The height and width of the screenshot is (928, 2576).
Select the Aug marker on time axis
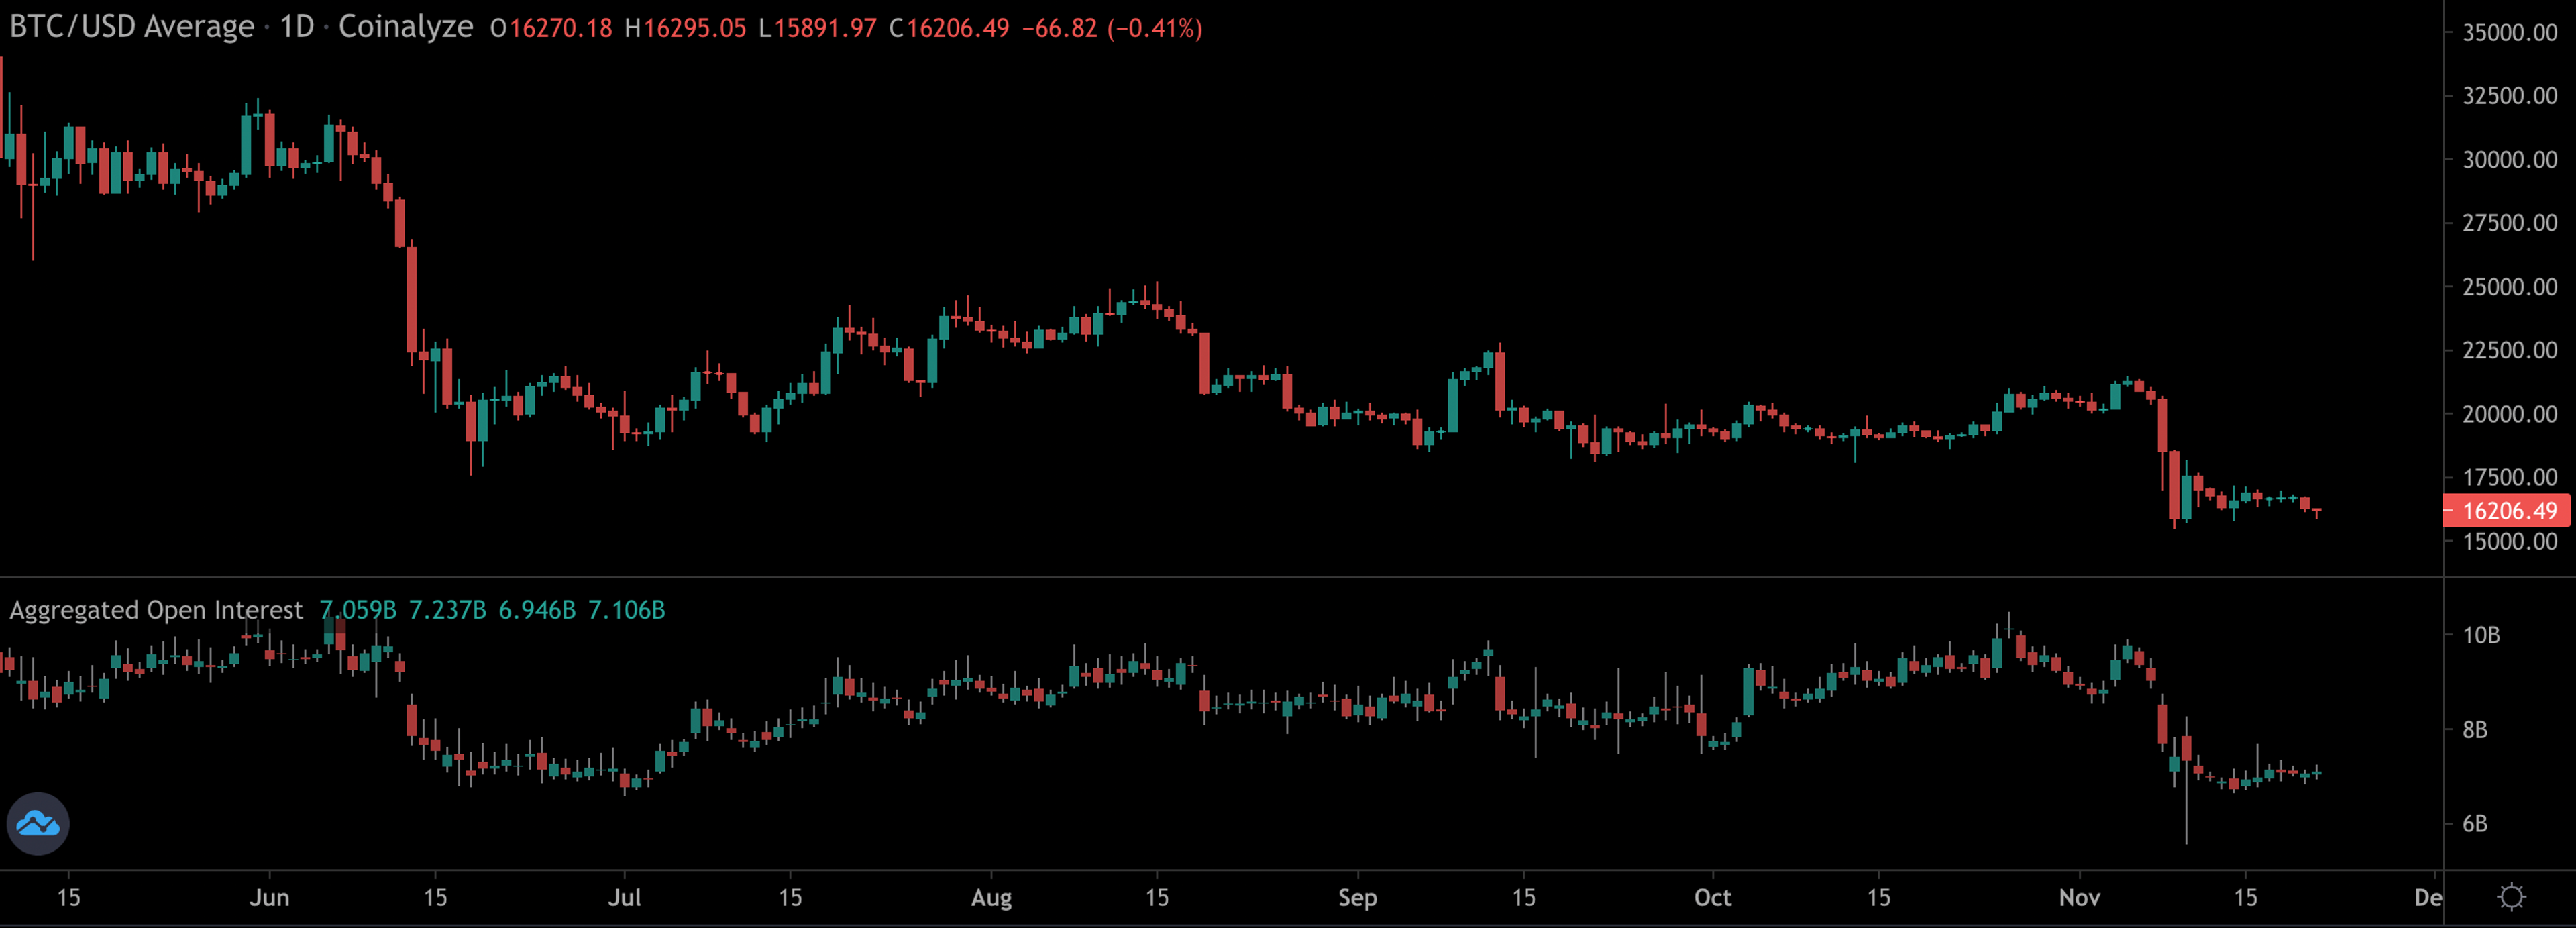[991, 897]
